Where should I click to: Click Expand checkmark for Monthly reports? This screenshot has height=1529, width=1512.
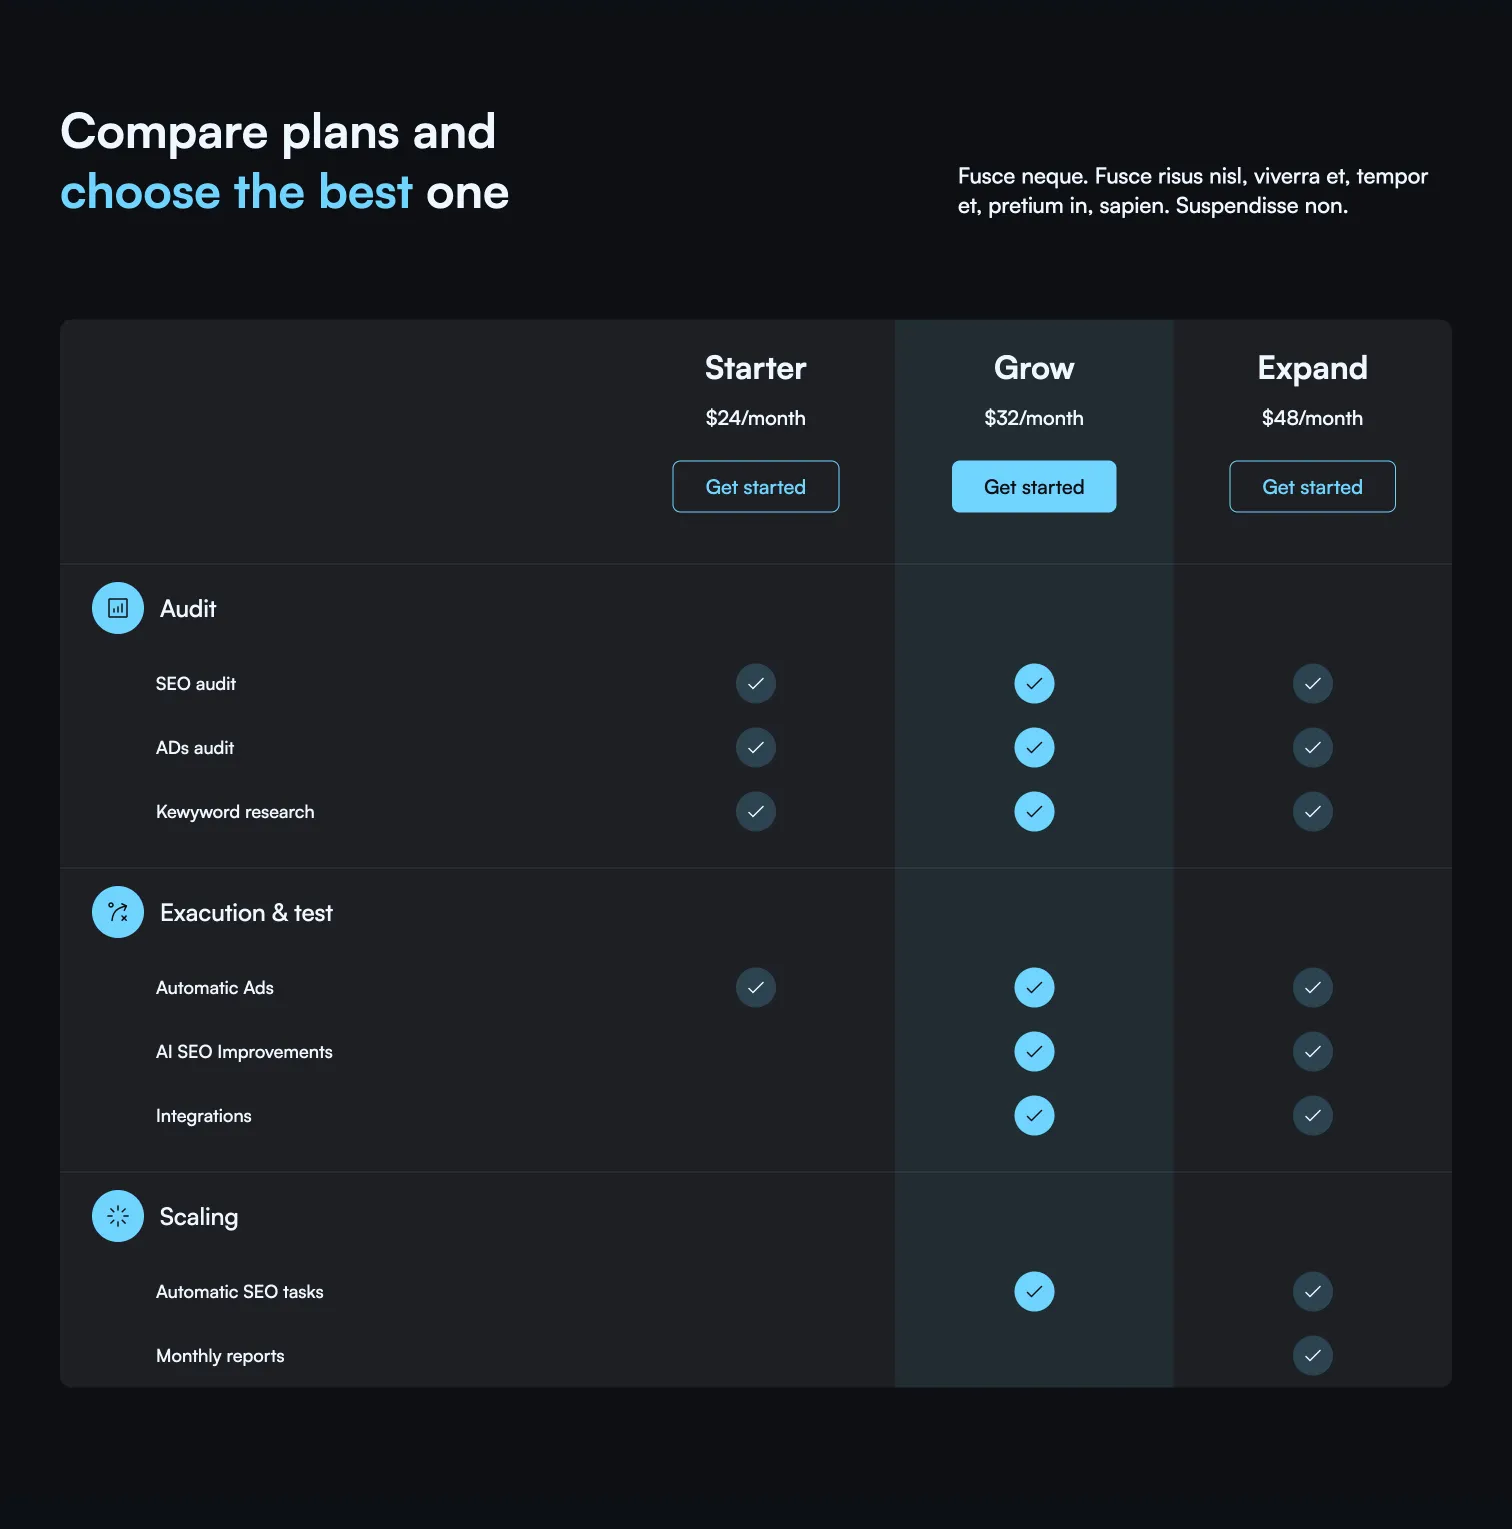click(x=1312, y=1356)
